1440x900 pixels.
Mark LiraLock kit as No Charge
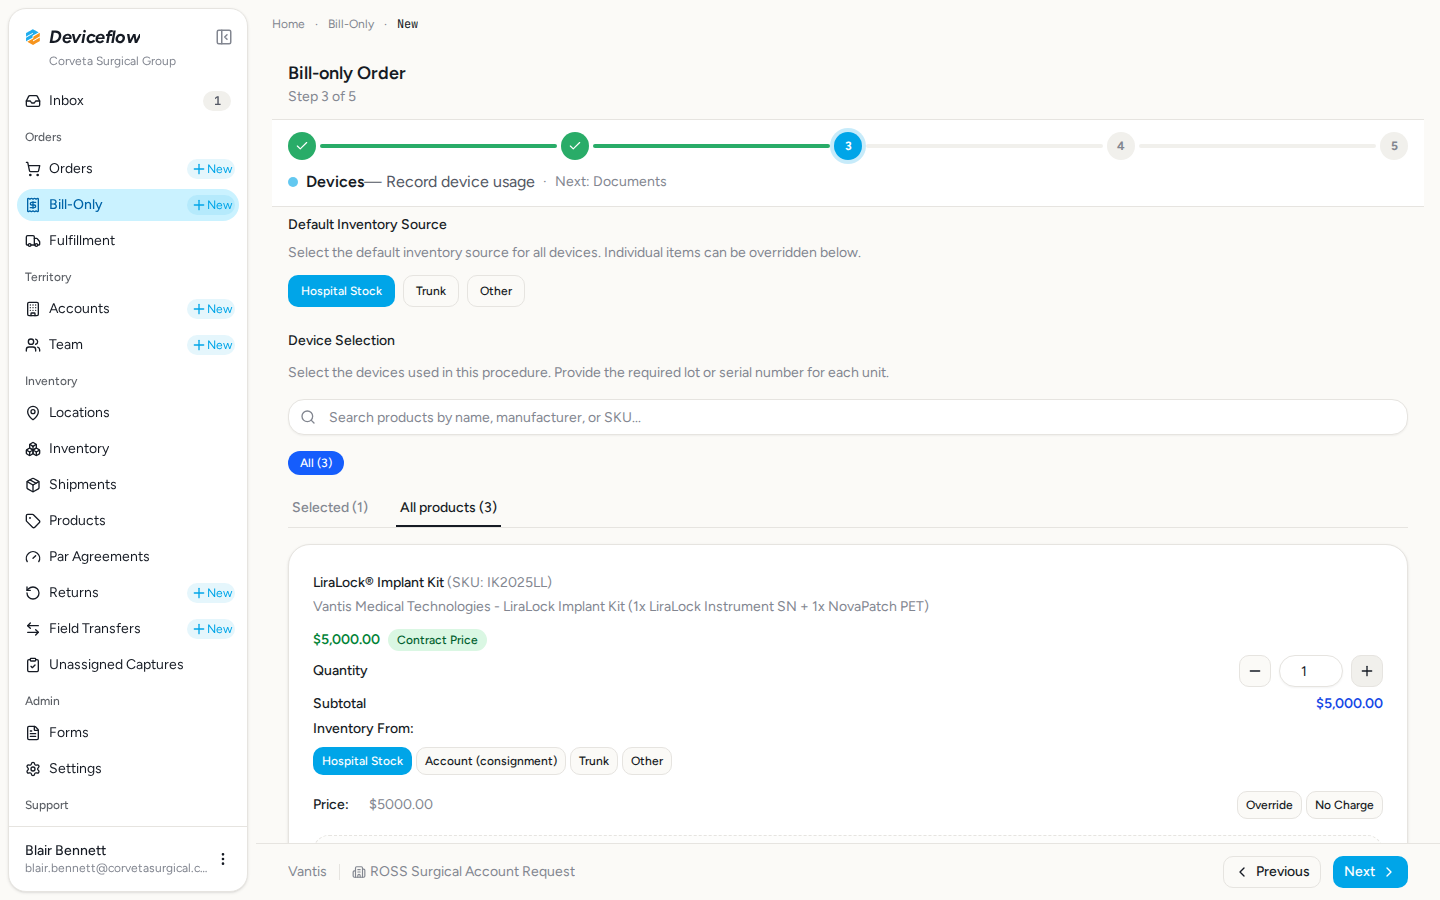1344,805
